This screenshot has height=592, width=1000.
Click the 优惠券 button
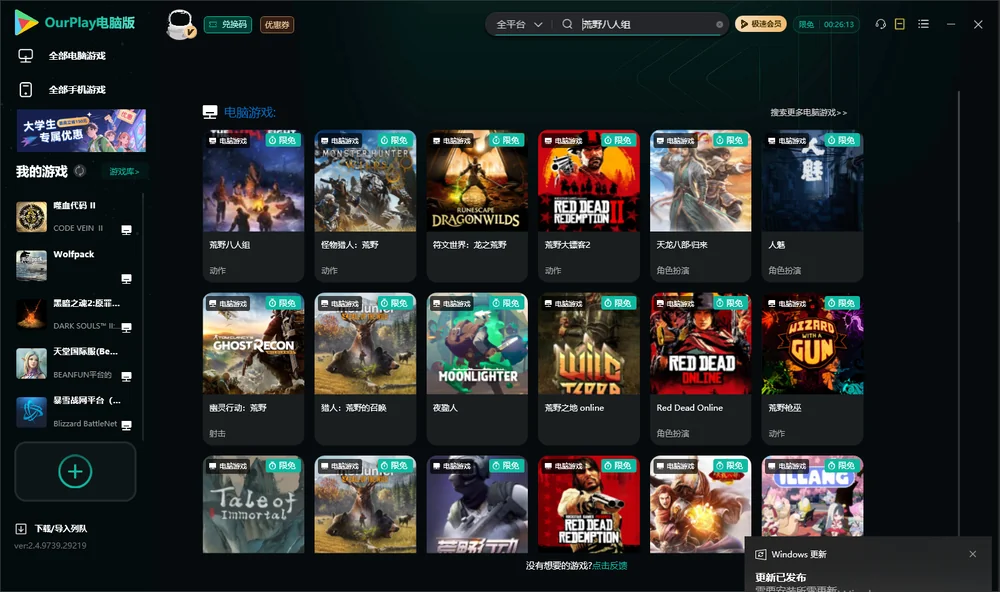coord(277,25)
